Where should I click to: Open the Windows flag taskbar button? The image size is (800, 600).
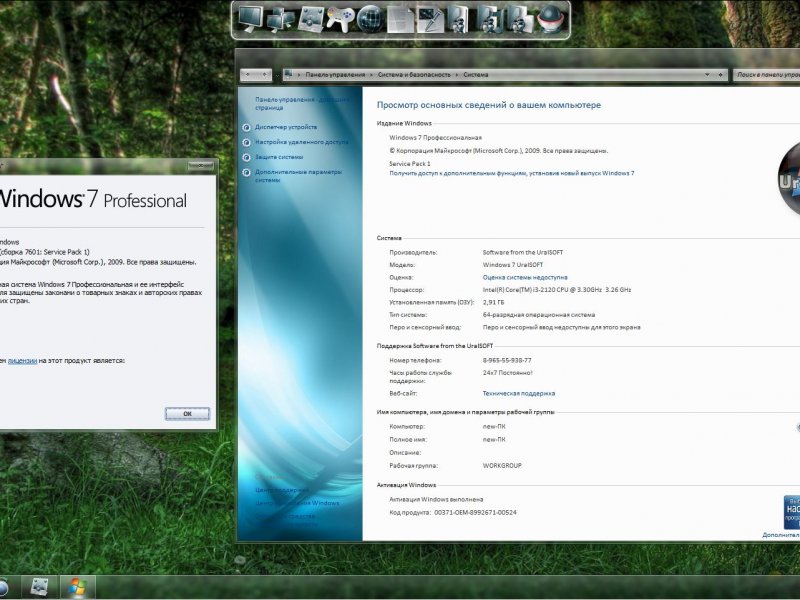pyautogui.click(x=78, y=587)
